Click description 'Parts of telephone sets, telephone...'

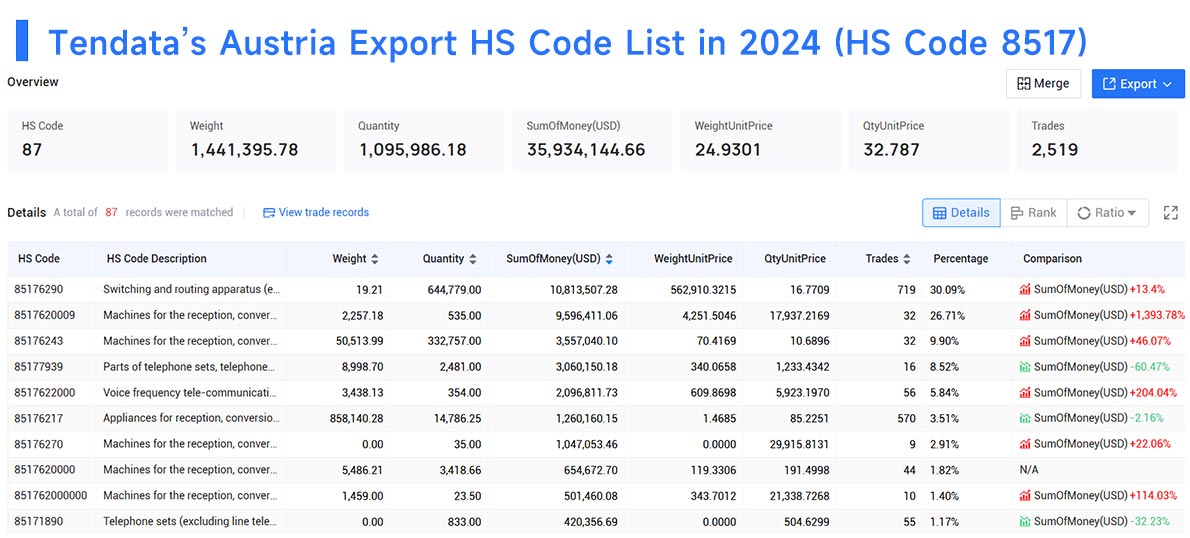pyautogui.click(x=188, y=367)
